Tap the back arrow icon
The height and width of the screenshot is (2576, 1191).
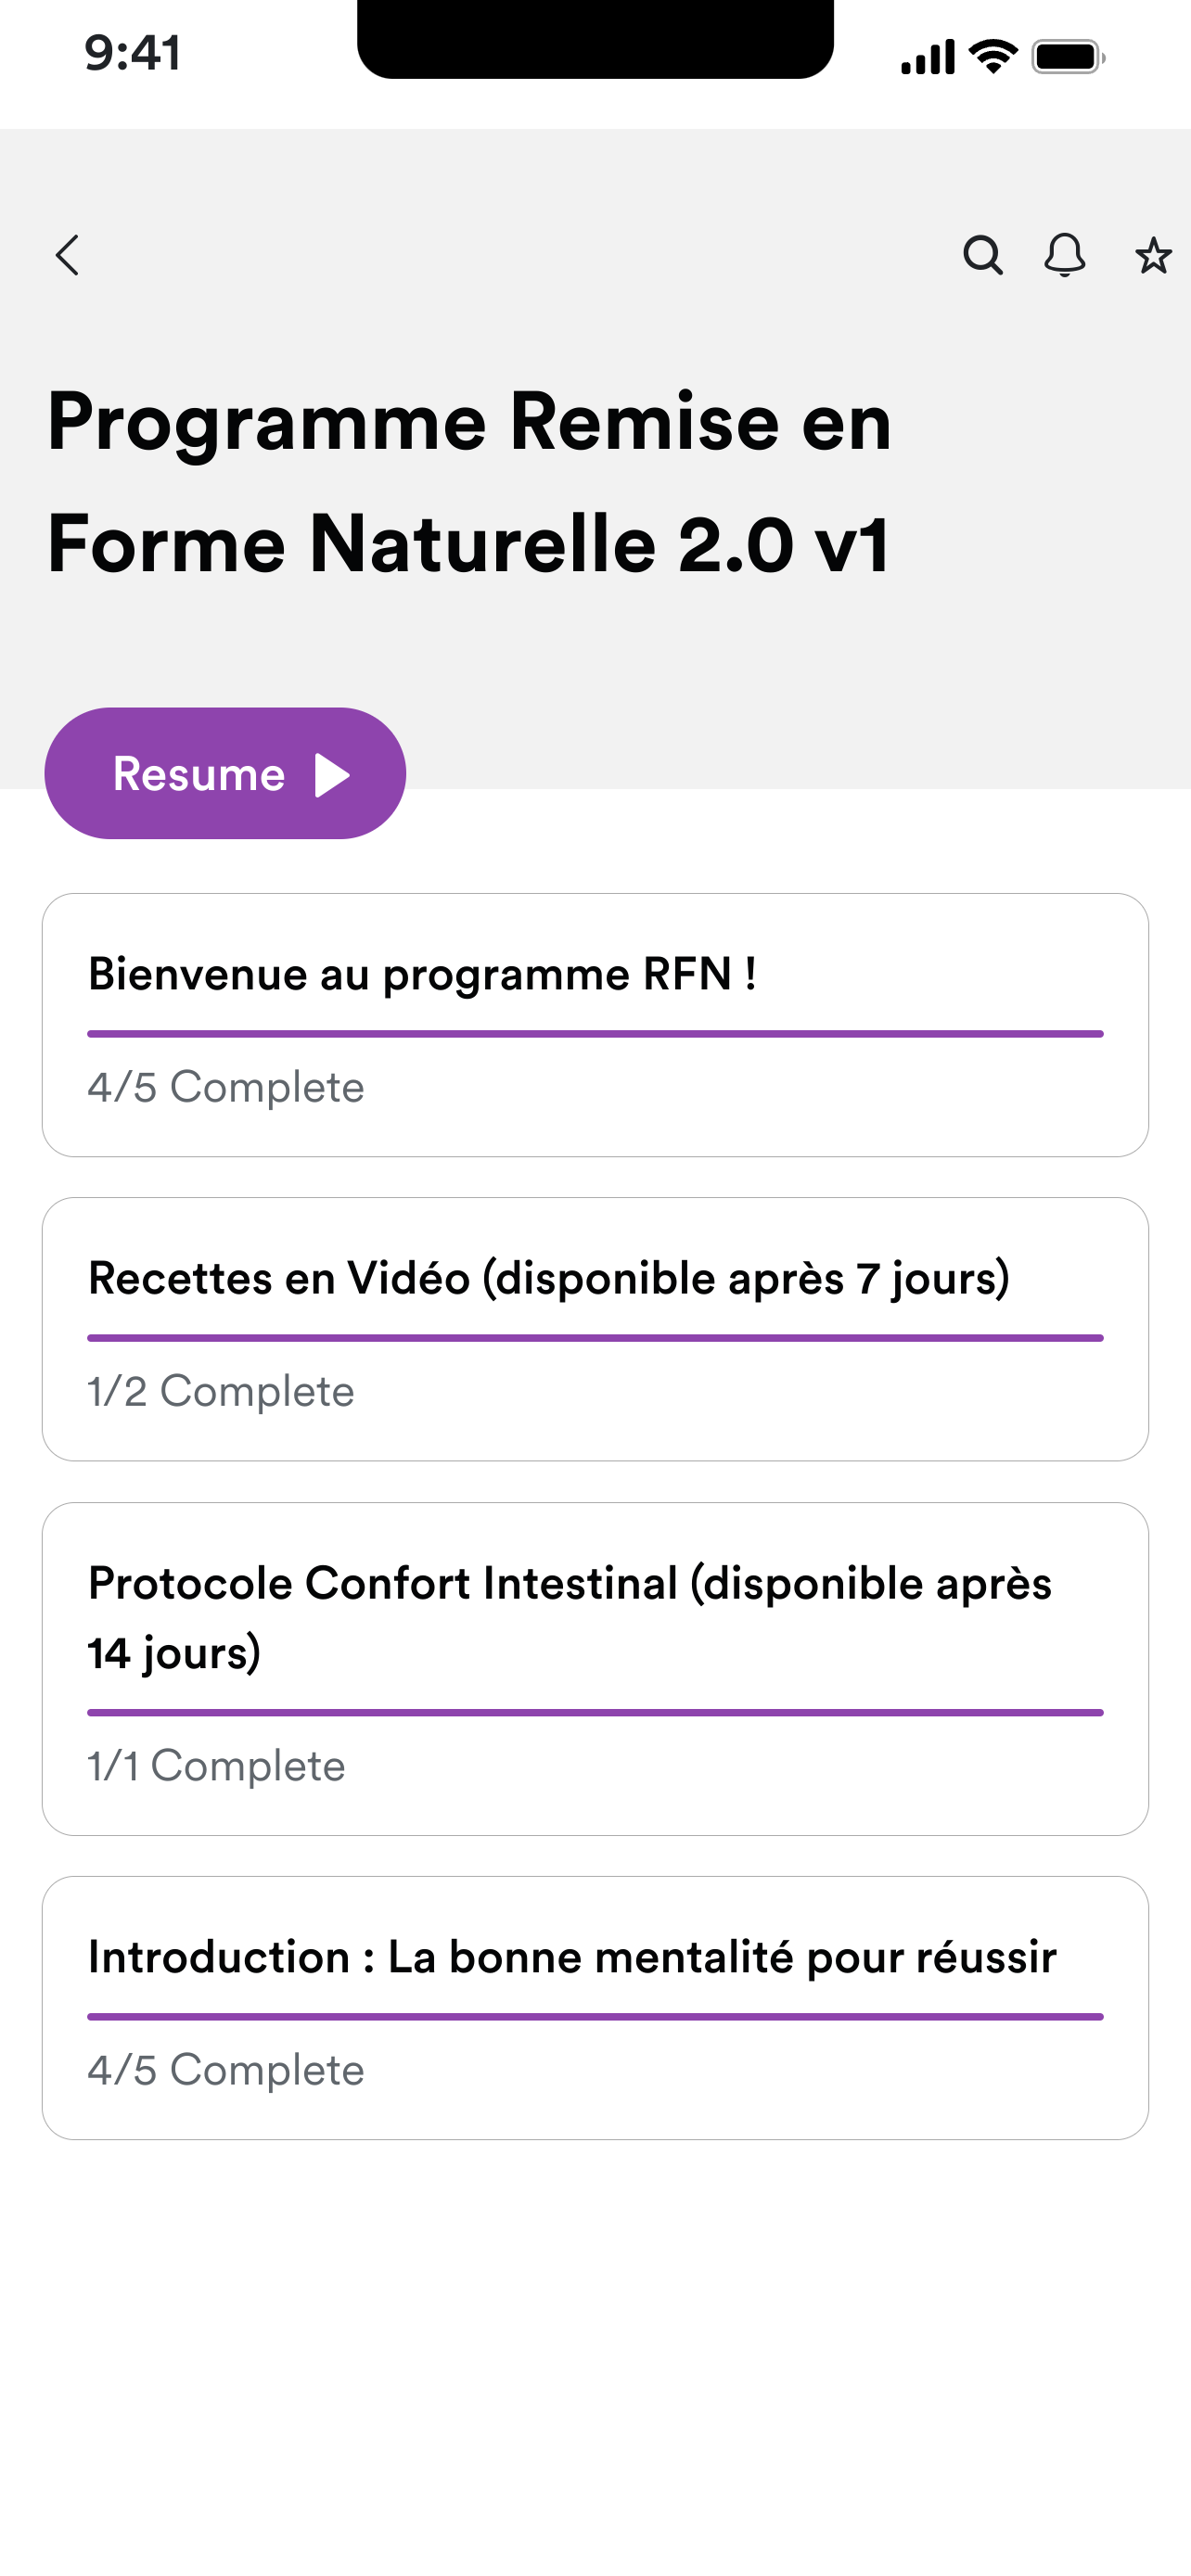67,256
